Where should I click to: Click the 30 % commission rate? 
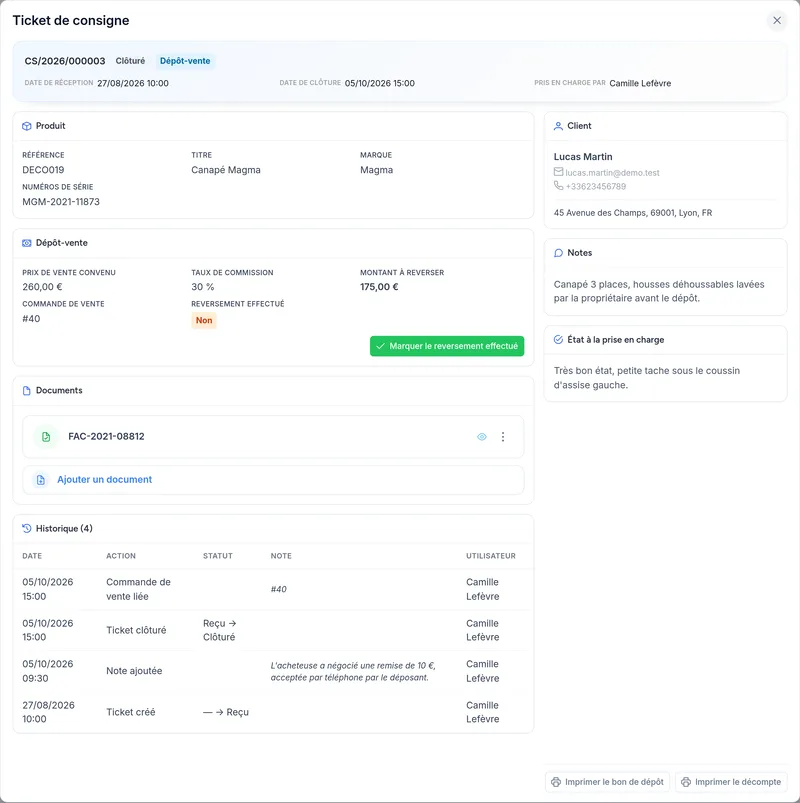pos(203,287)
